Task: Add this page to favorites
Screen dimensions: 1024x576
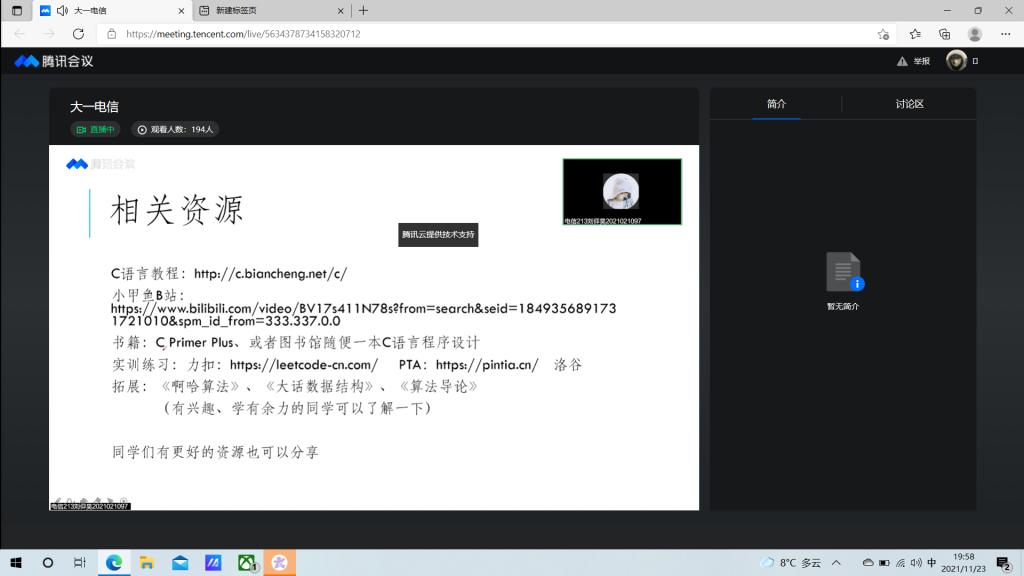Action: tap(883, 34)
